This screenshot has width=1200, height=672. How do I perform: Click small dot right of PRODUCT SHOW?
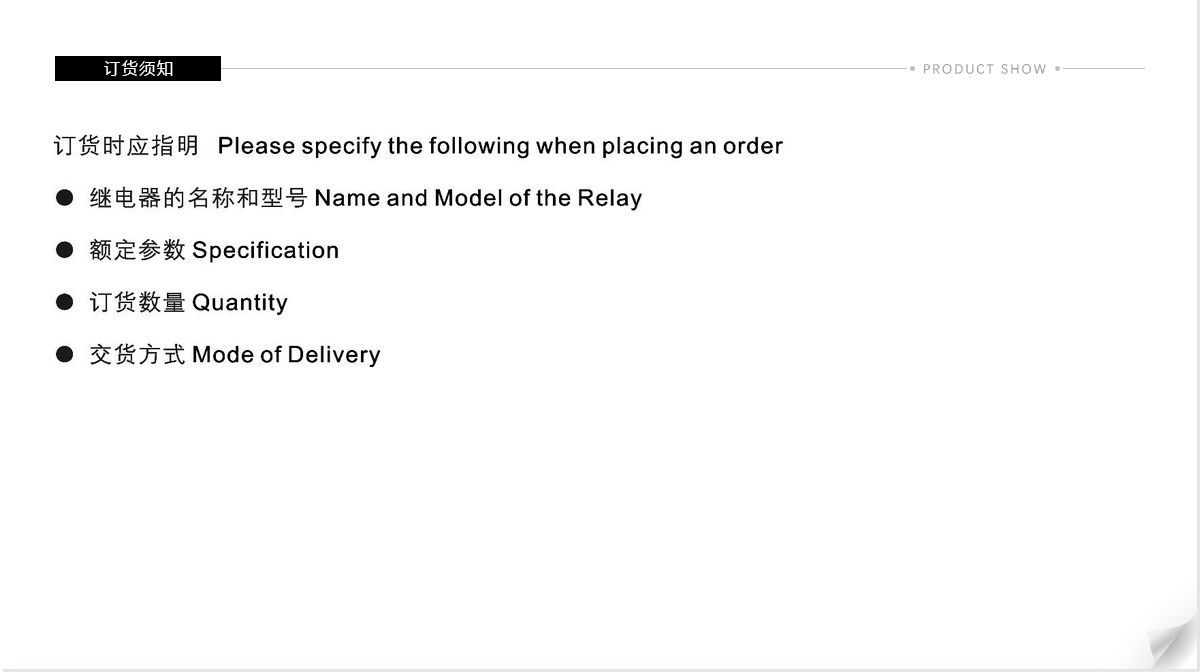click(1057, 69)
